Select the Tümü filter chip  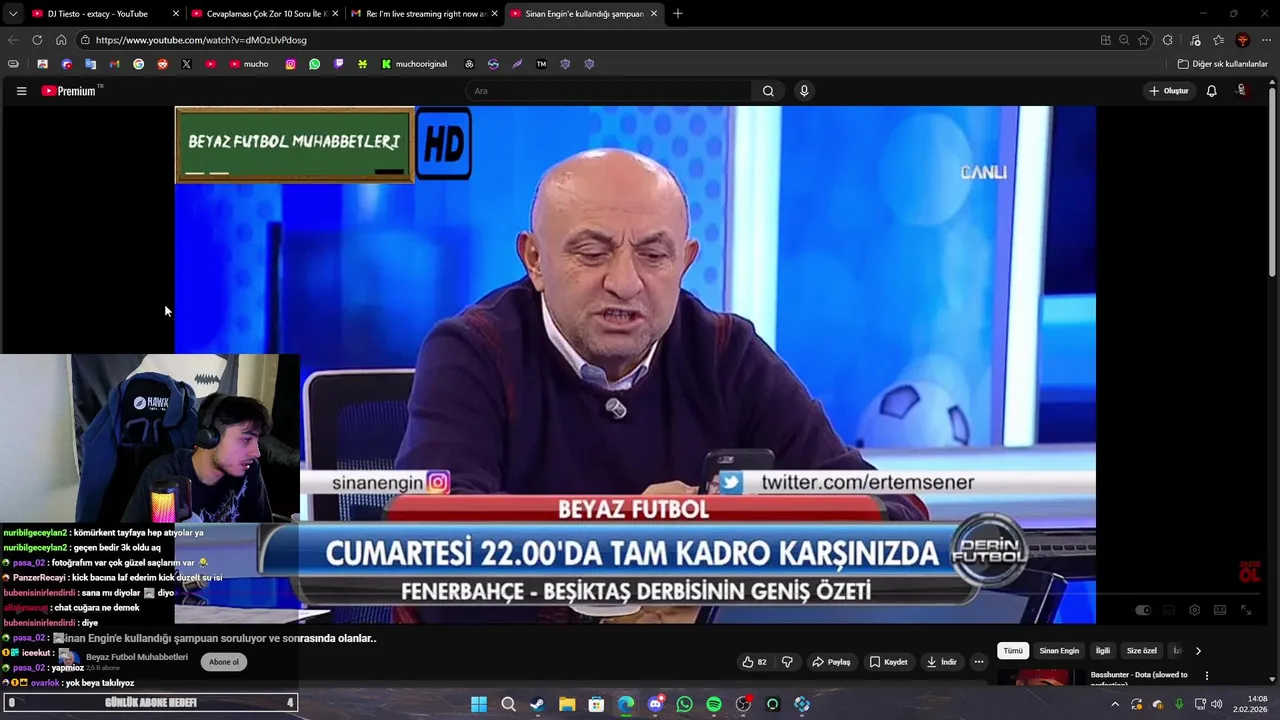(x=1013, y=651)
